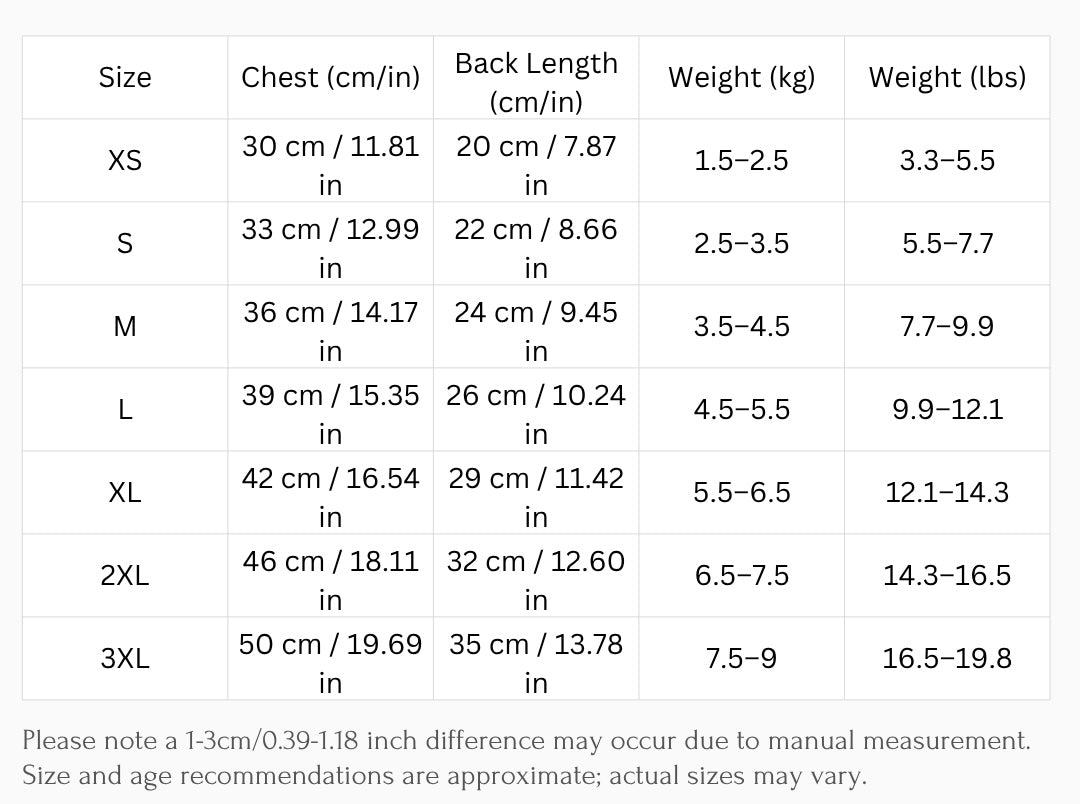
Task: Select the L size cell
Action: click(125, 410)
